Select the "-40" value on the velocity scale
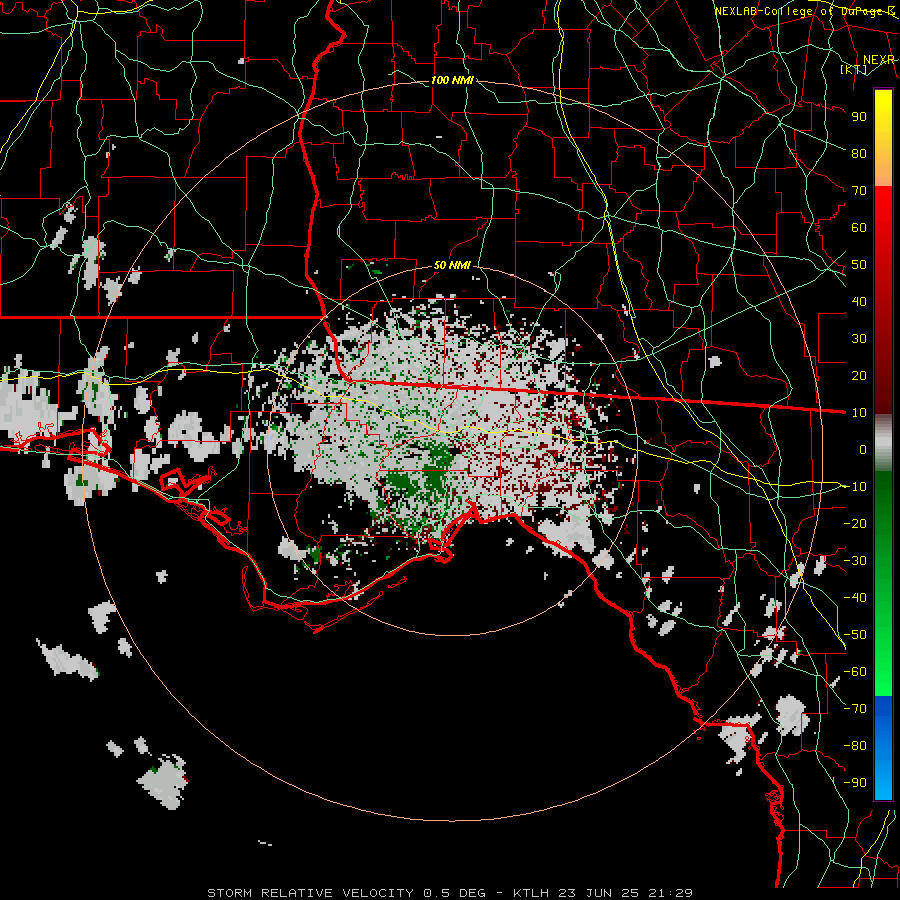This screenshot has width=900, height=900. click(855, 598)
